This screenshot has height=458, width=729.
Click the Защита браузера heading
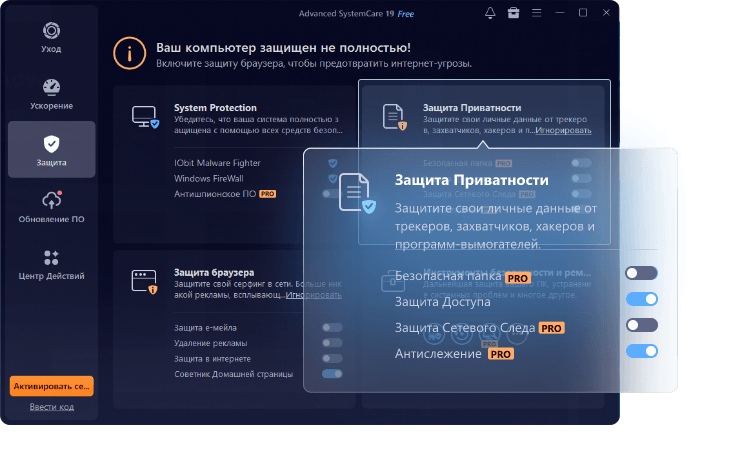[x=214, y=272]
